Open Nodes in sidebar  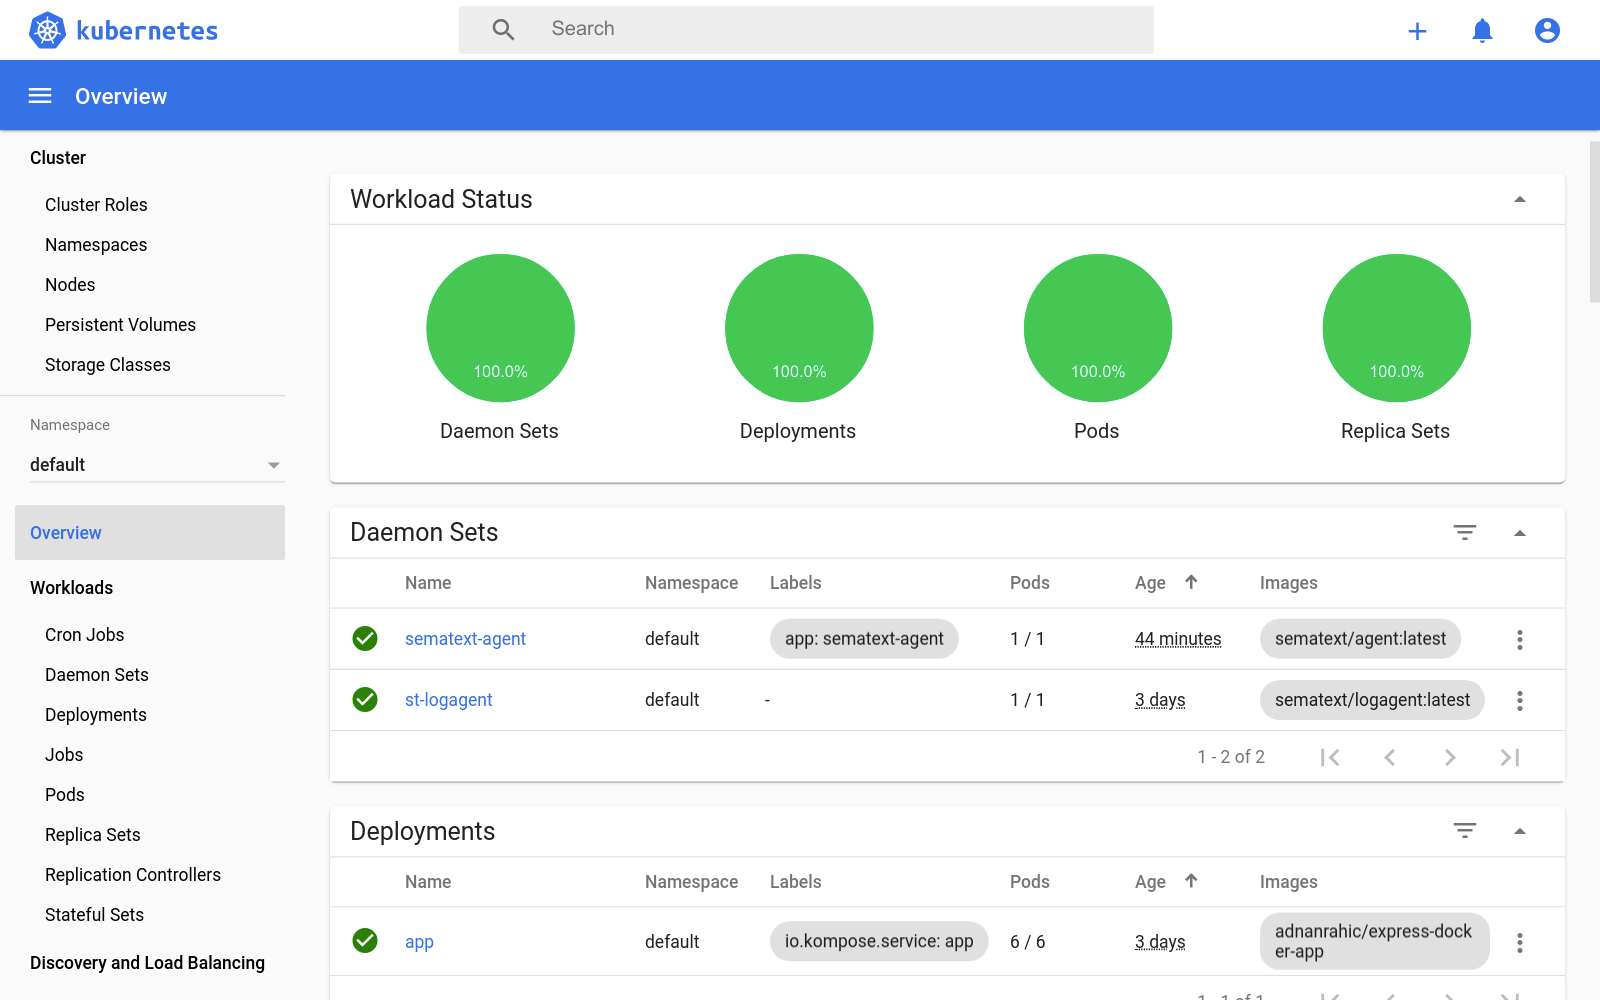[70, 285]
